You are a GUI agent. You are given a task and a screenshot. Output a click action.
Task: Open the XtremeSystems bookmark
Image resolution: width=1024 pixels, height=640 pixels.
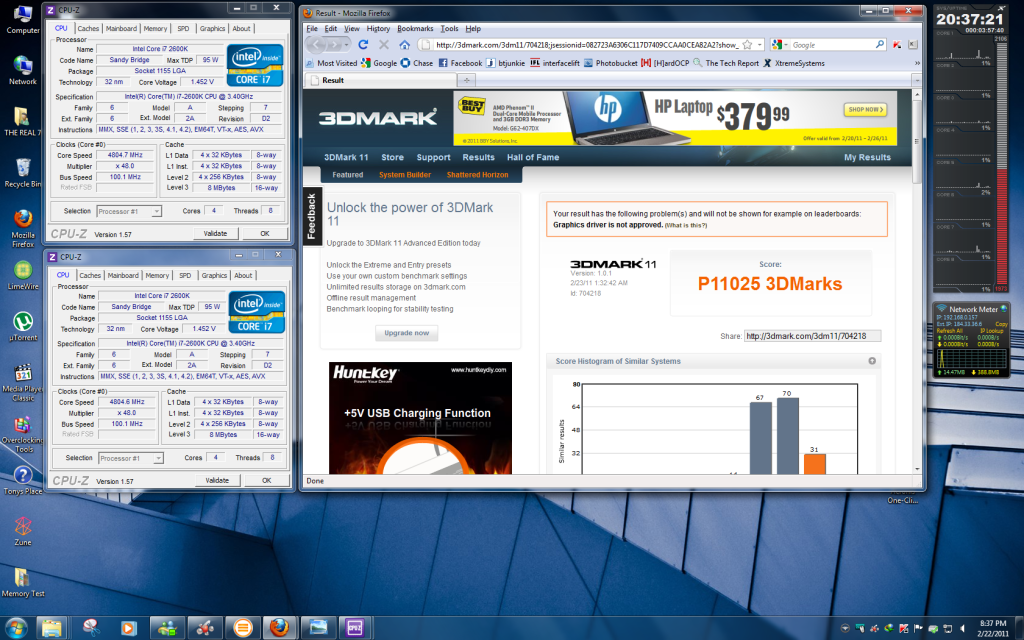click(x=794, y=63)
